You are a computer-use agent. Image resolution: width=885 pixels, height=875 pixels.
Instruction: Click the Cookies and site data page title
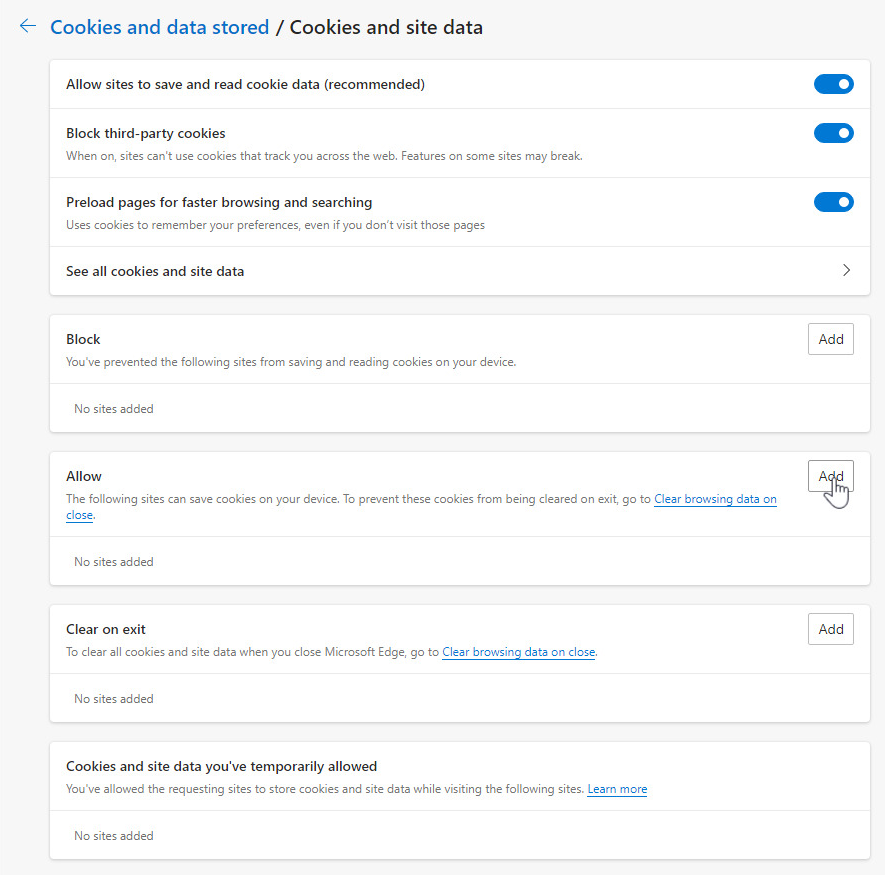click(x=386, y=27)
